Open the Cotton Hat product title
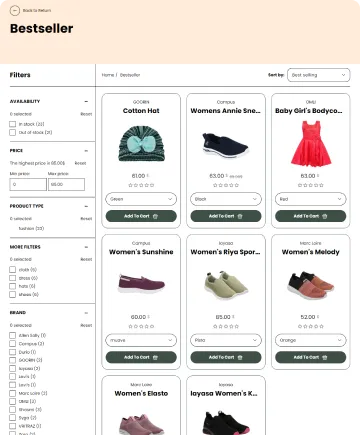The image size is (360, 435). pyautogui.click(x=141, y=111)
